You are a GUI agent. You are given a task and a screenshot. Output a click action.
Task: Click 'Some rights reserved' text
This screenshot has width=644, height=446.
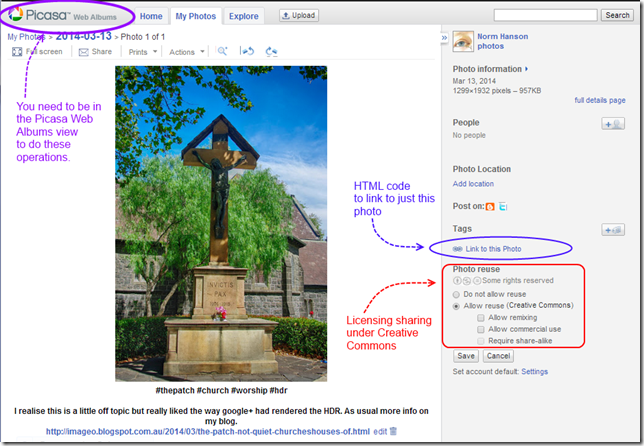pos(518,281)
